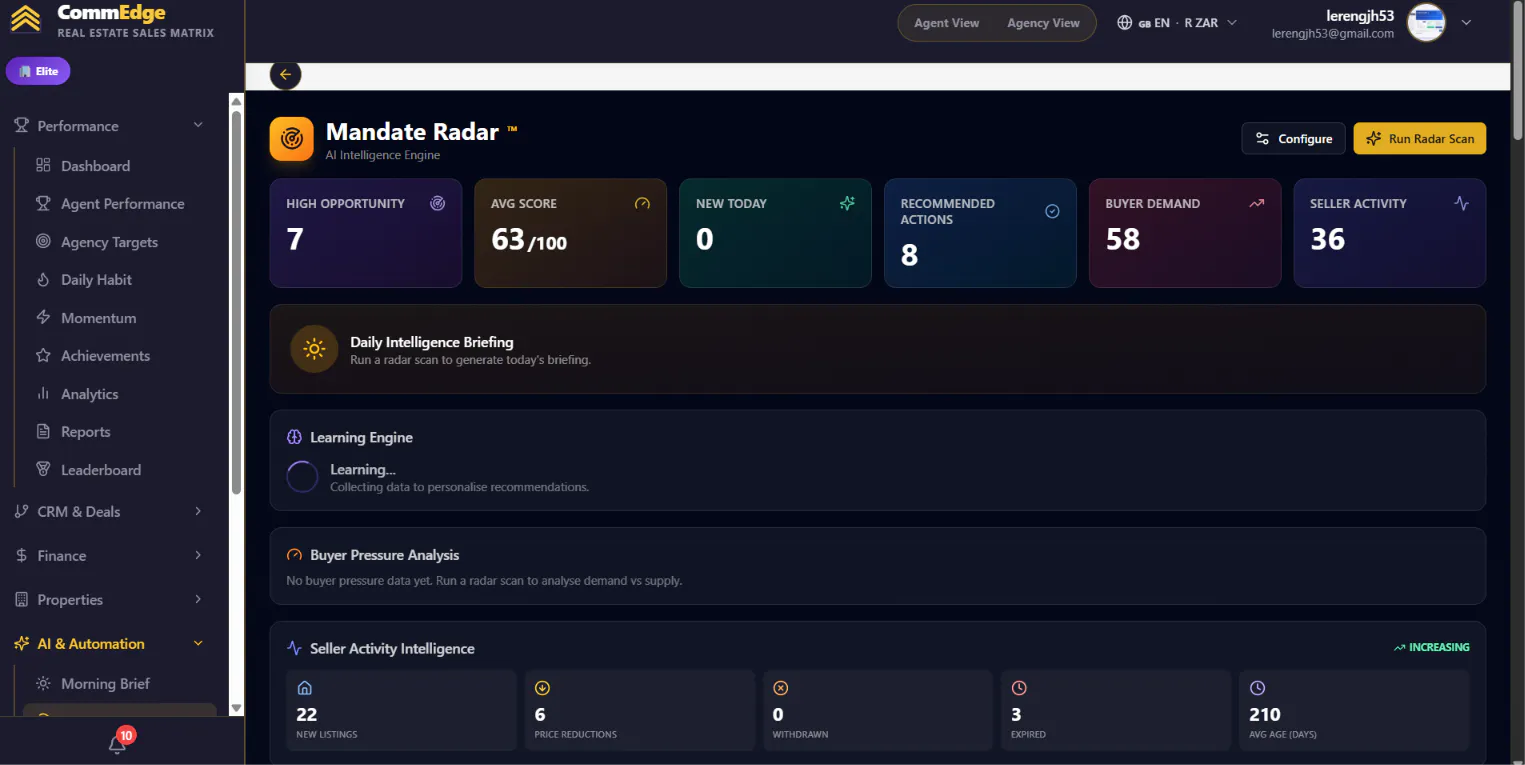Switch to Agent View
Screen dimensions: 1525x765
coord(946,23)
